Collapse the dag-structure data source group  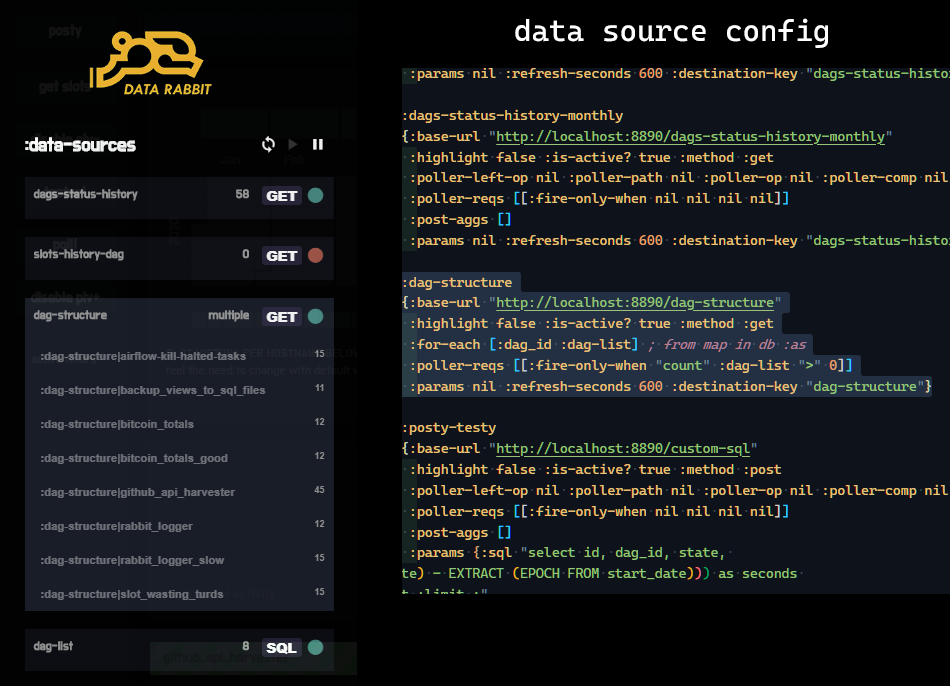tap(179, 316)
